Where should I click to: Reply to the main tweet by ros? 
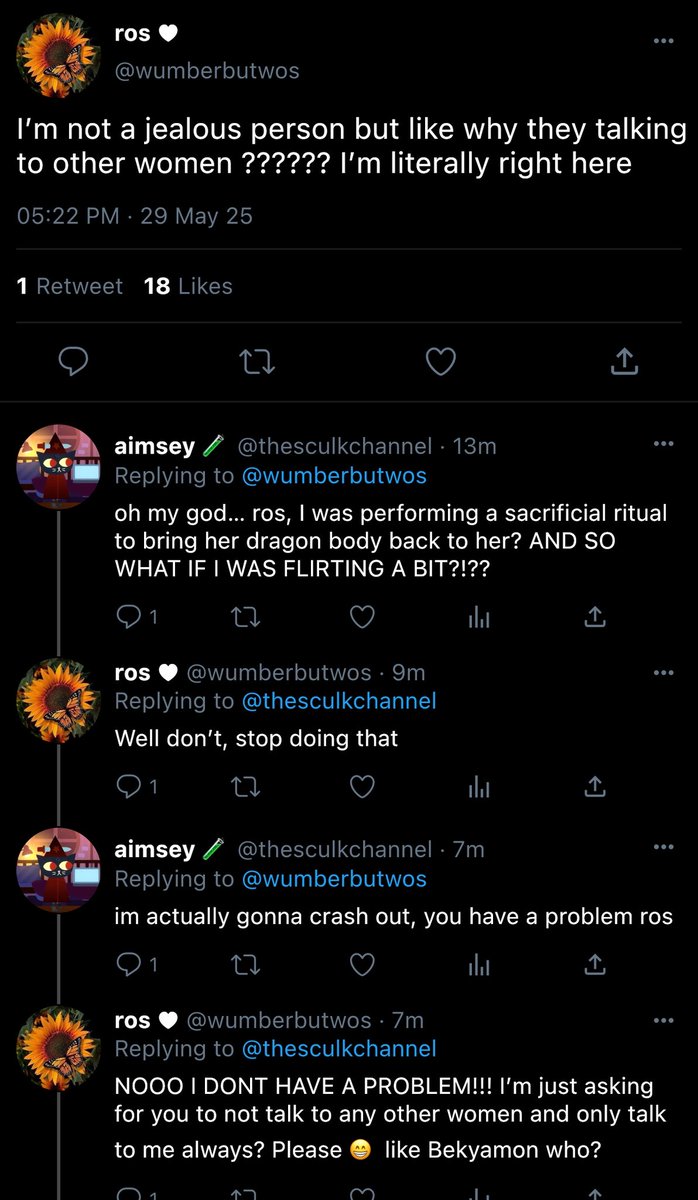[73, 361]
